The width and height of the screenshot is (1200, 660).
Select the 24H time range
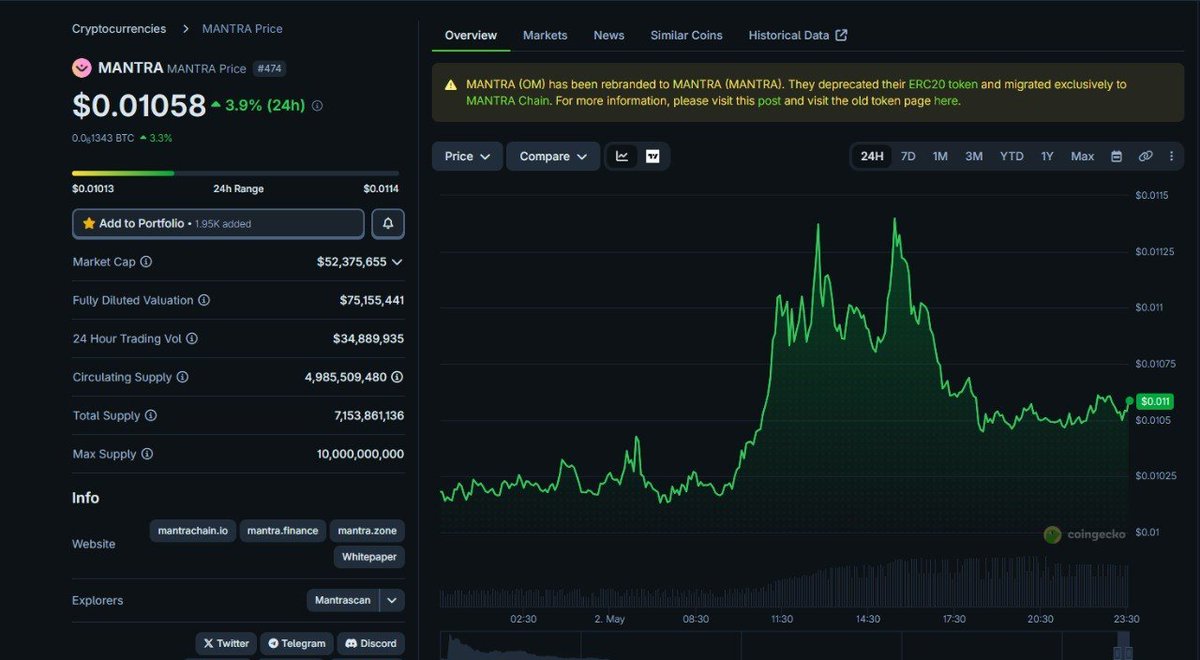tap(872, 156)
